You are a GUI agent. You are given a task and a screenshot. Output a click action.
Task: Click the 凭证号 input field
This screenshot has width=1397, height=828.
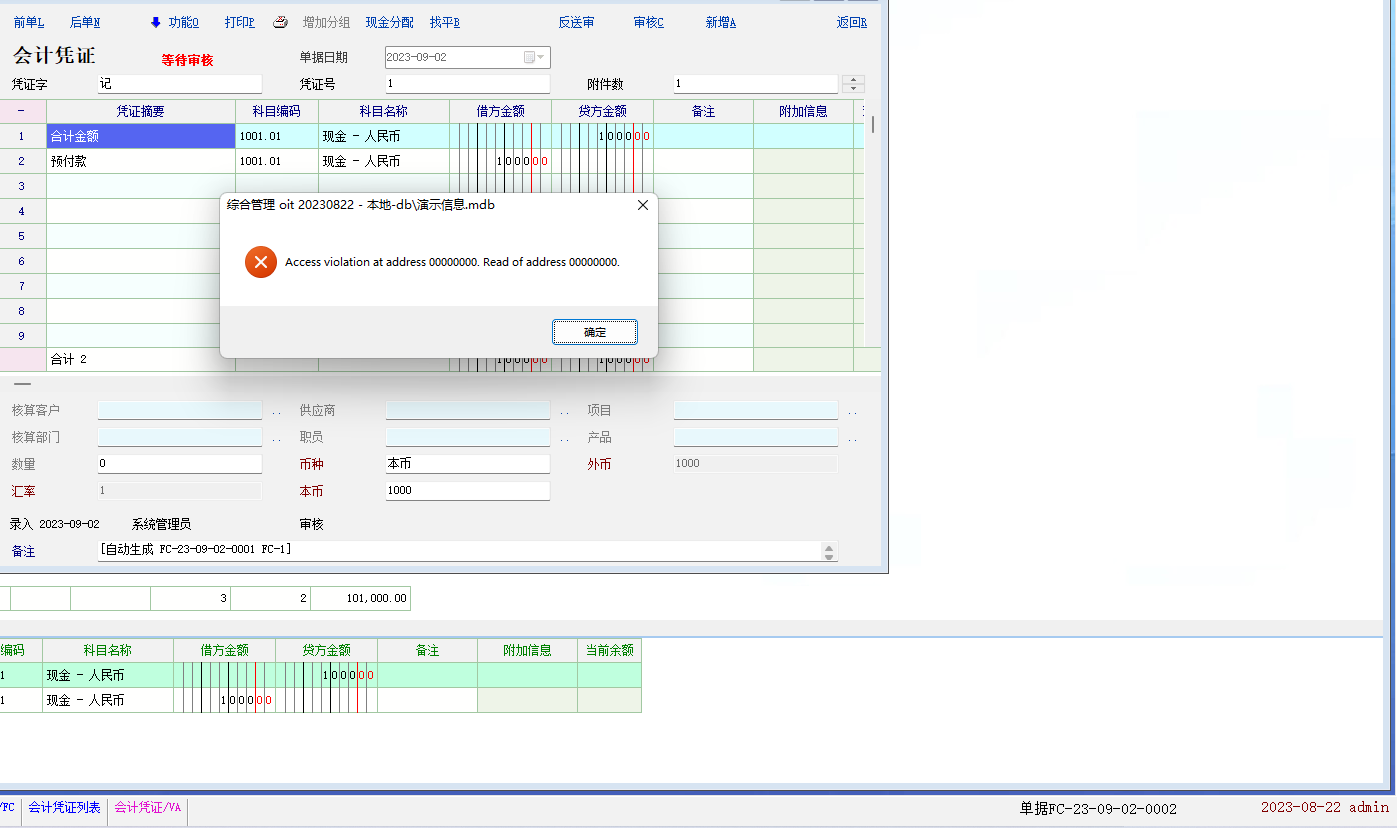[x=467, y=84]
